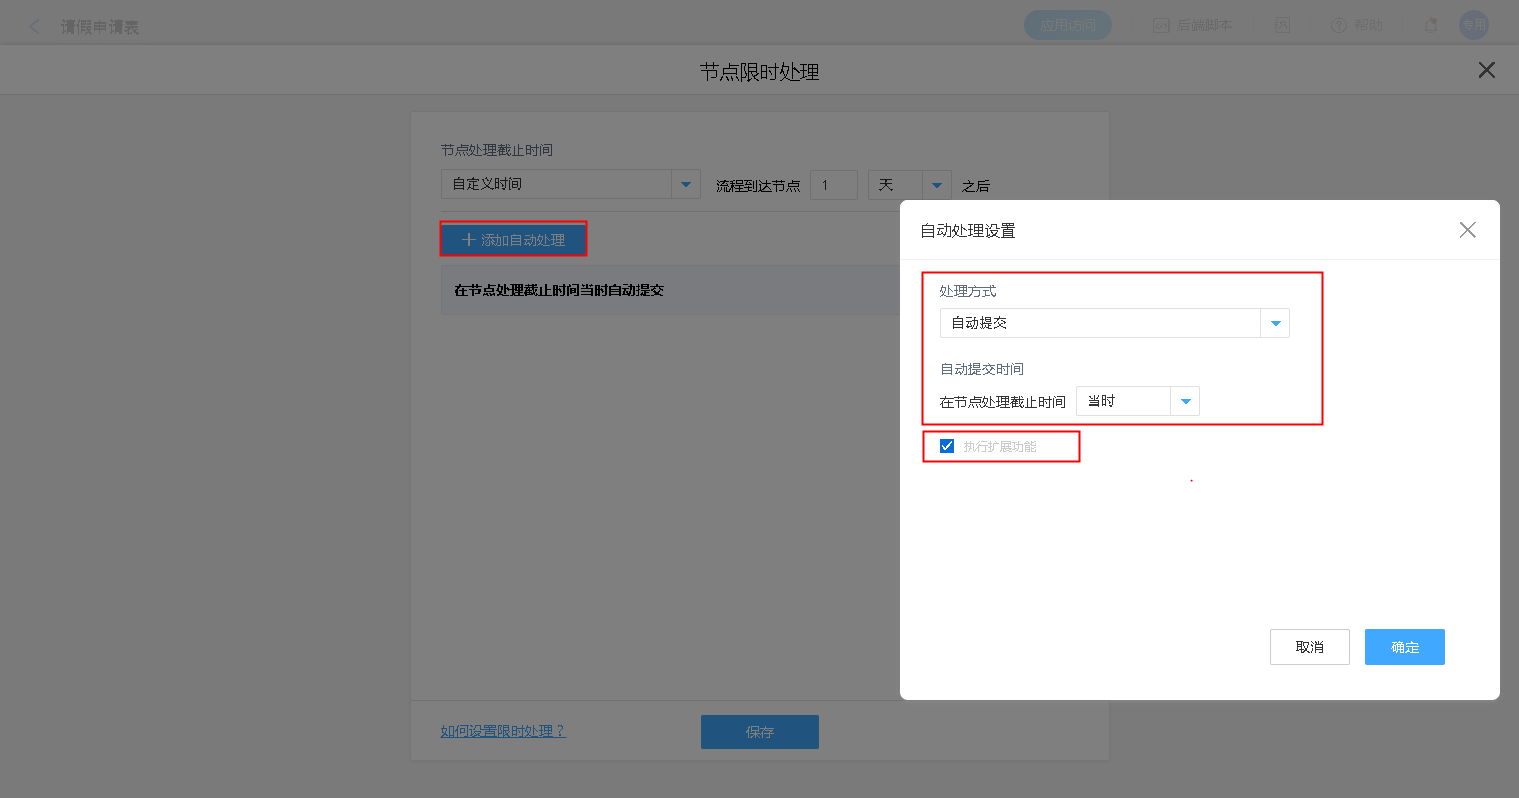Close the 节点限时处理 panel
Viewport: 1519px width, 798px height.
tap(1487, 70)
